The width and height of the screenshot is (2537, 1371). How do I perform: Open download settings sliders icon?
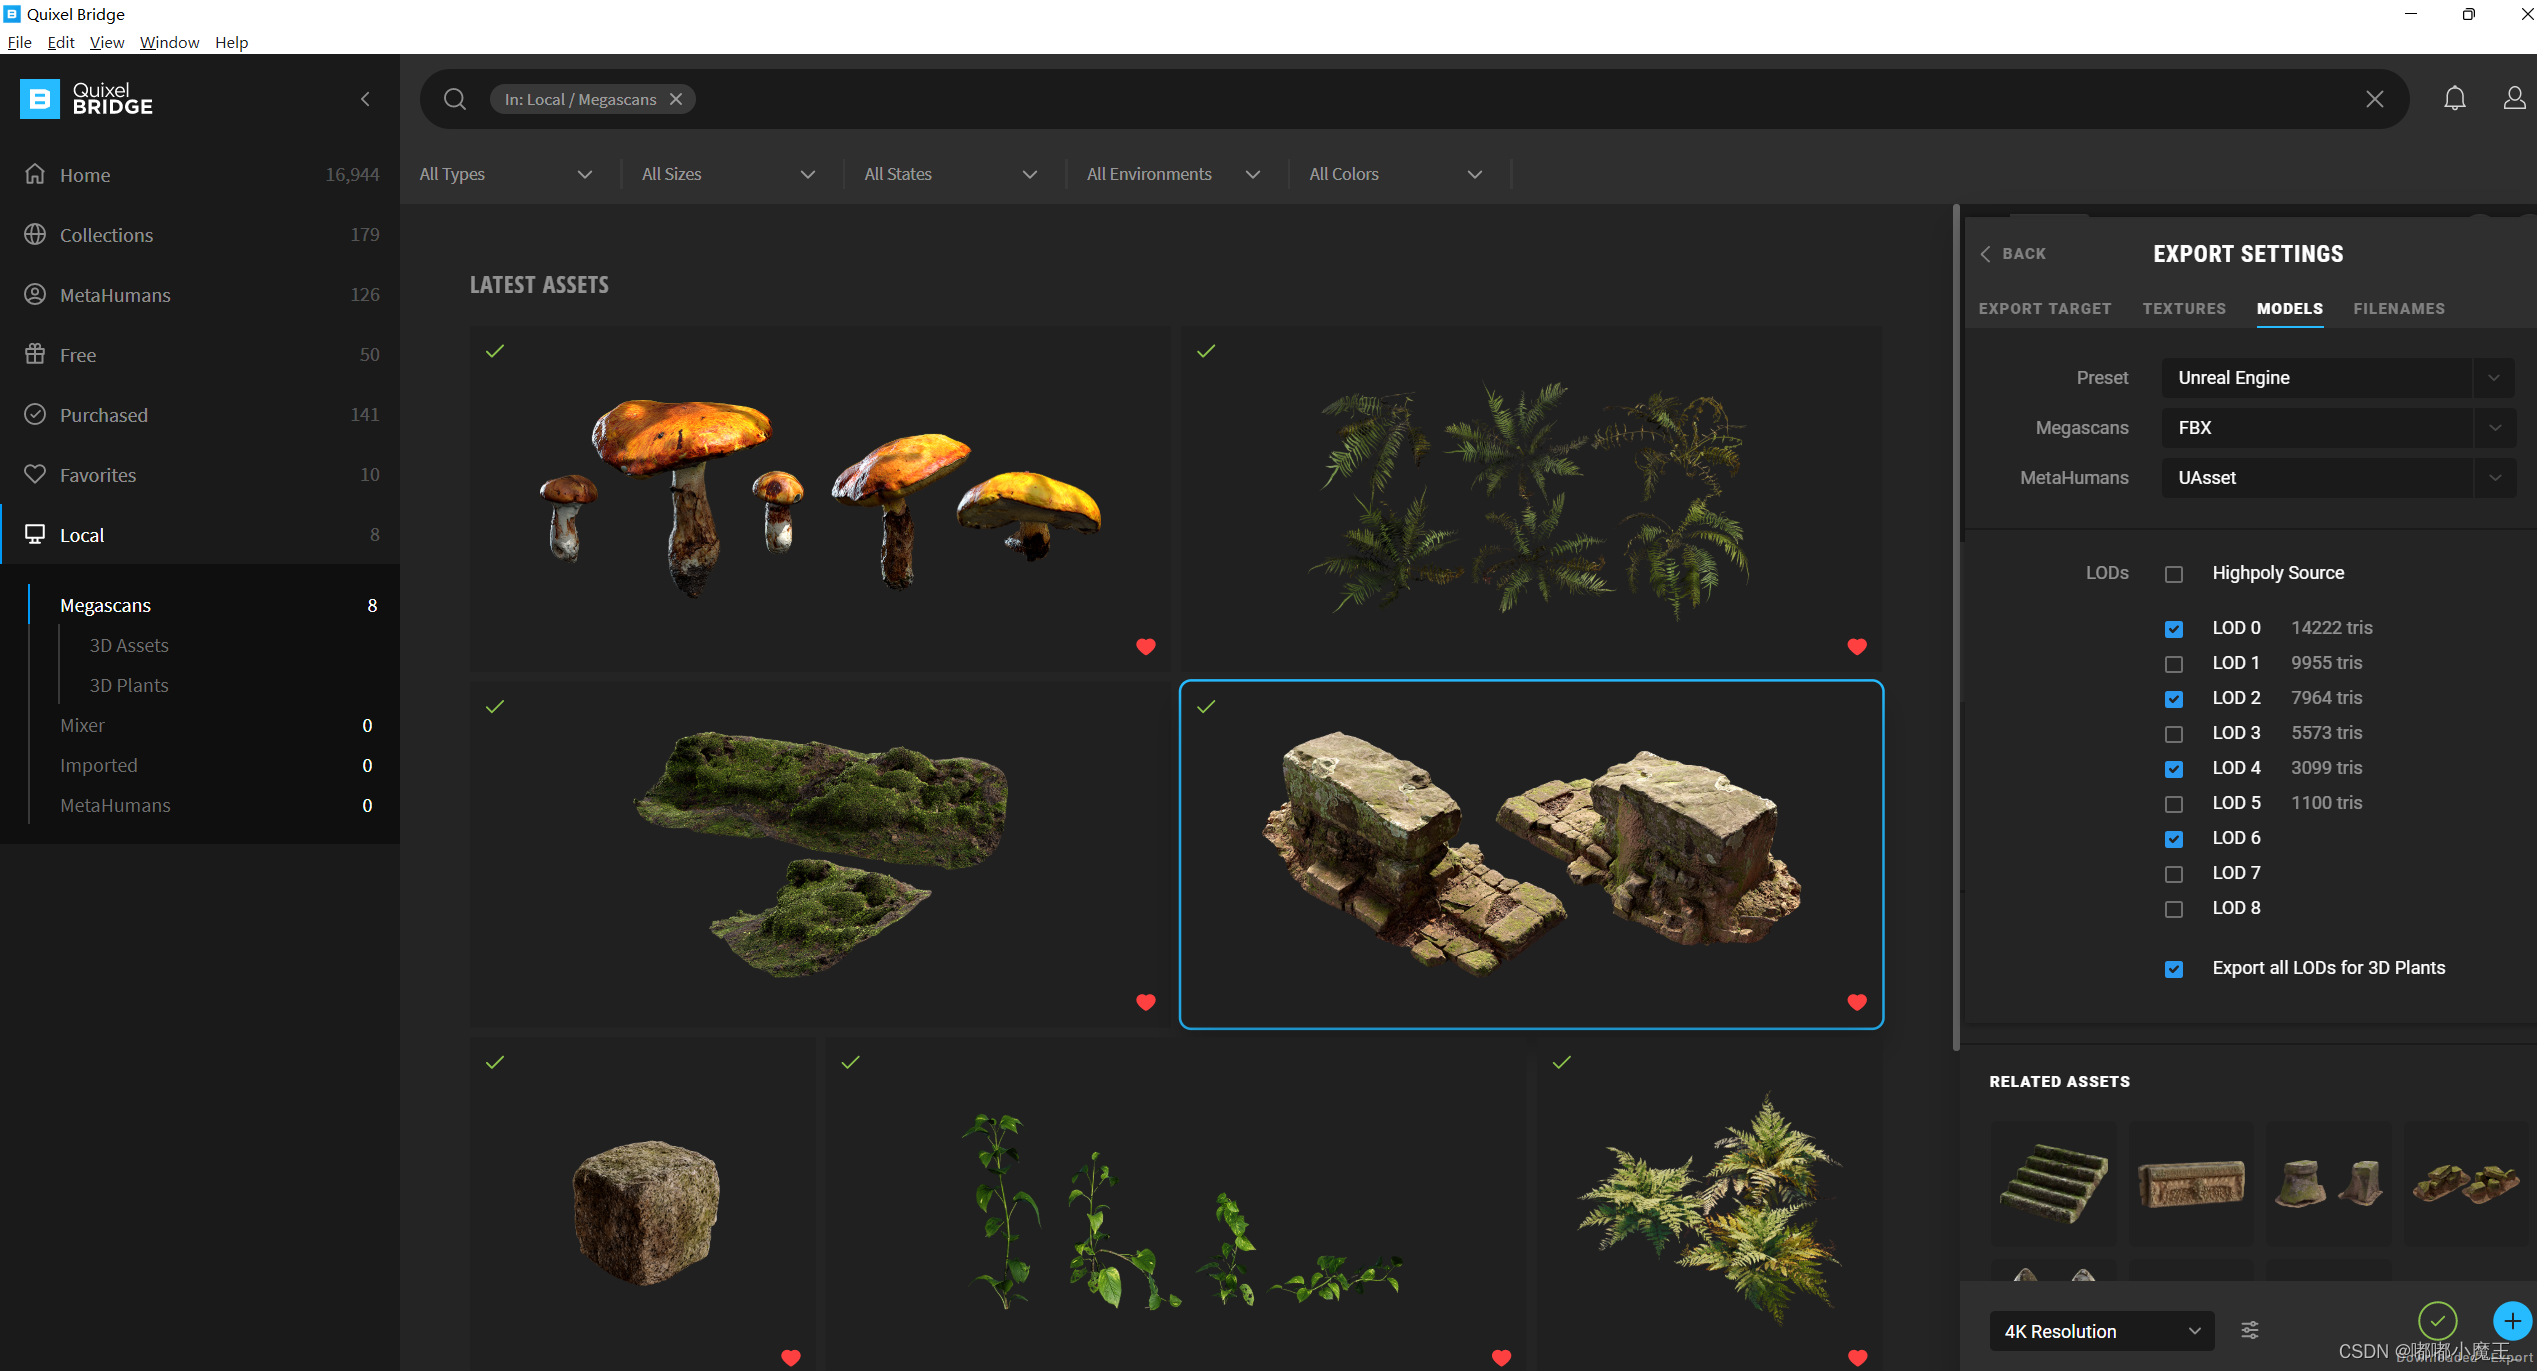pos(2250,1330)
